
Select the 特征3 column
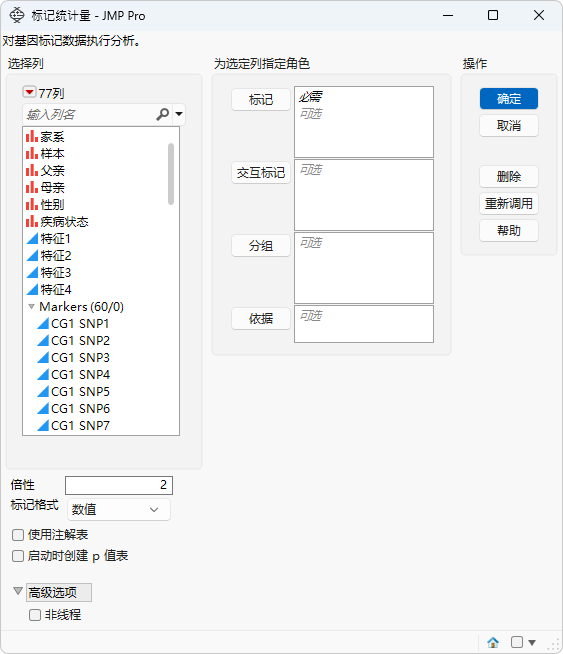click(x=48, y=272)
